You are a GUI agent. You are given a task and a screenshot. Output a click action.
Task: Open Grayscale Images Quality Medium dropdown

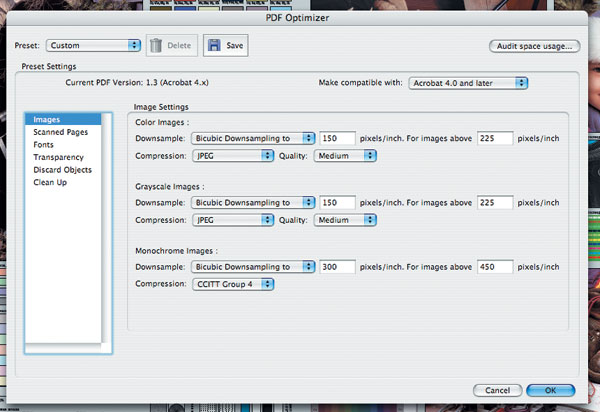(x=345, y=220)
